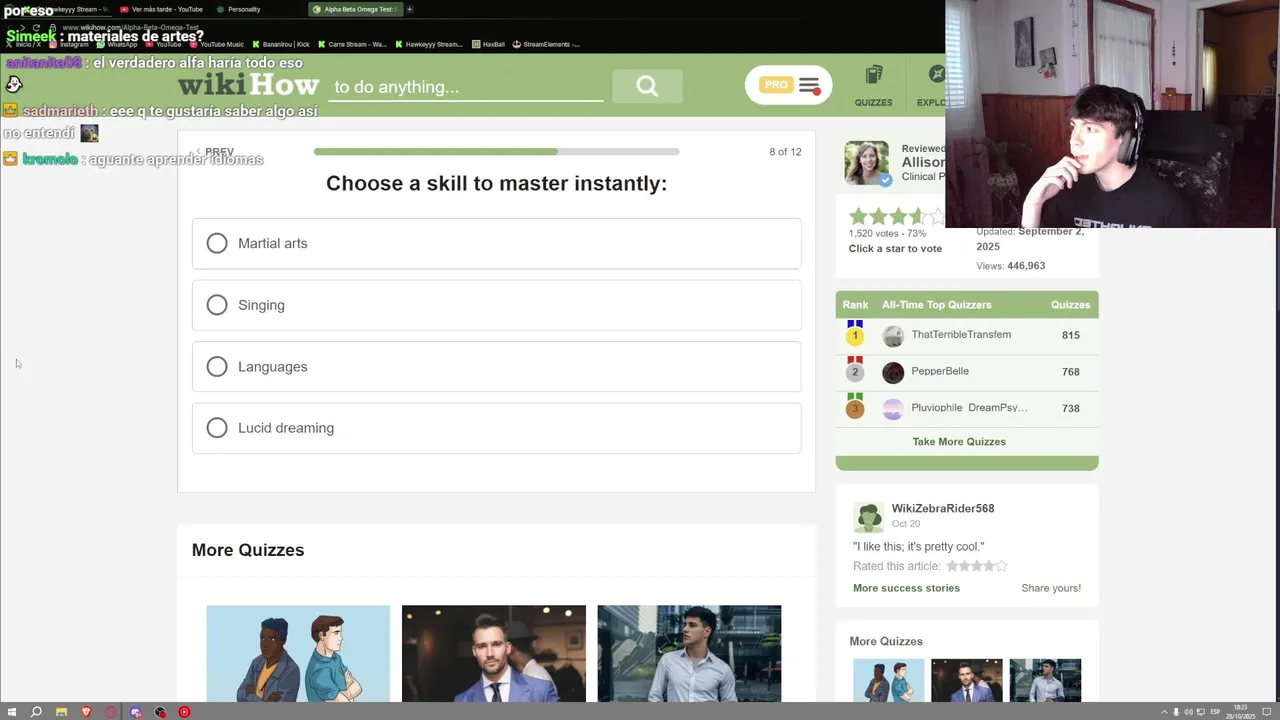Open the Windows Start button
Viewport: 1280px width, 720px height.
pos(12,712)
